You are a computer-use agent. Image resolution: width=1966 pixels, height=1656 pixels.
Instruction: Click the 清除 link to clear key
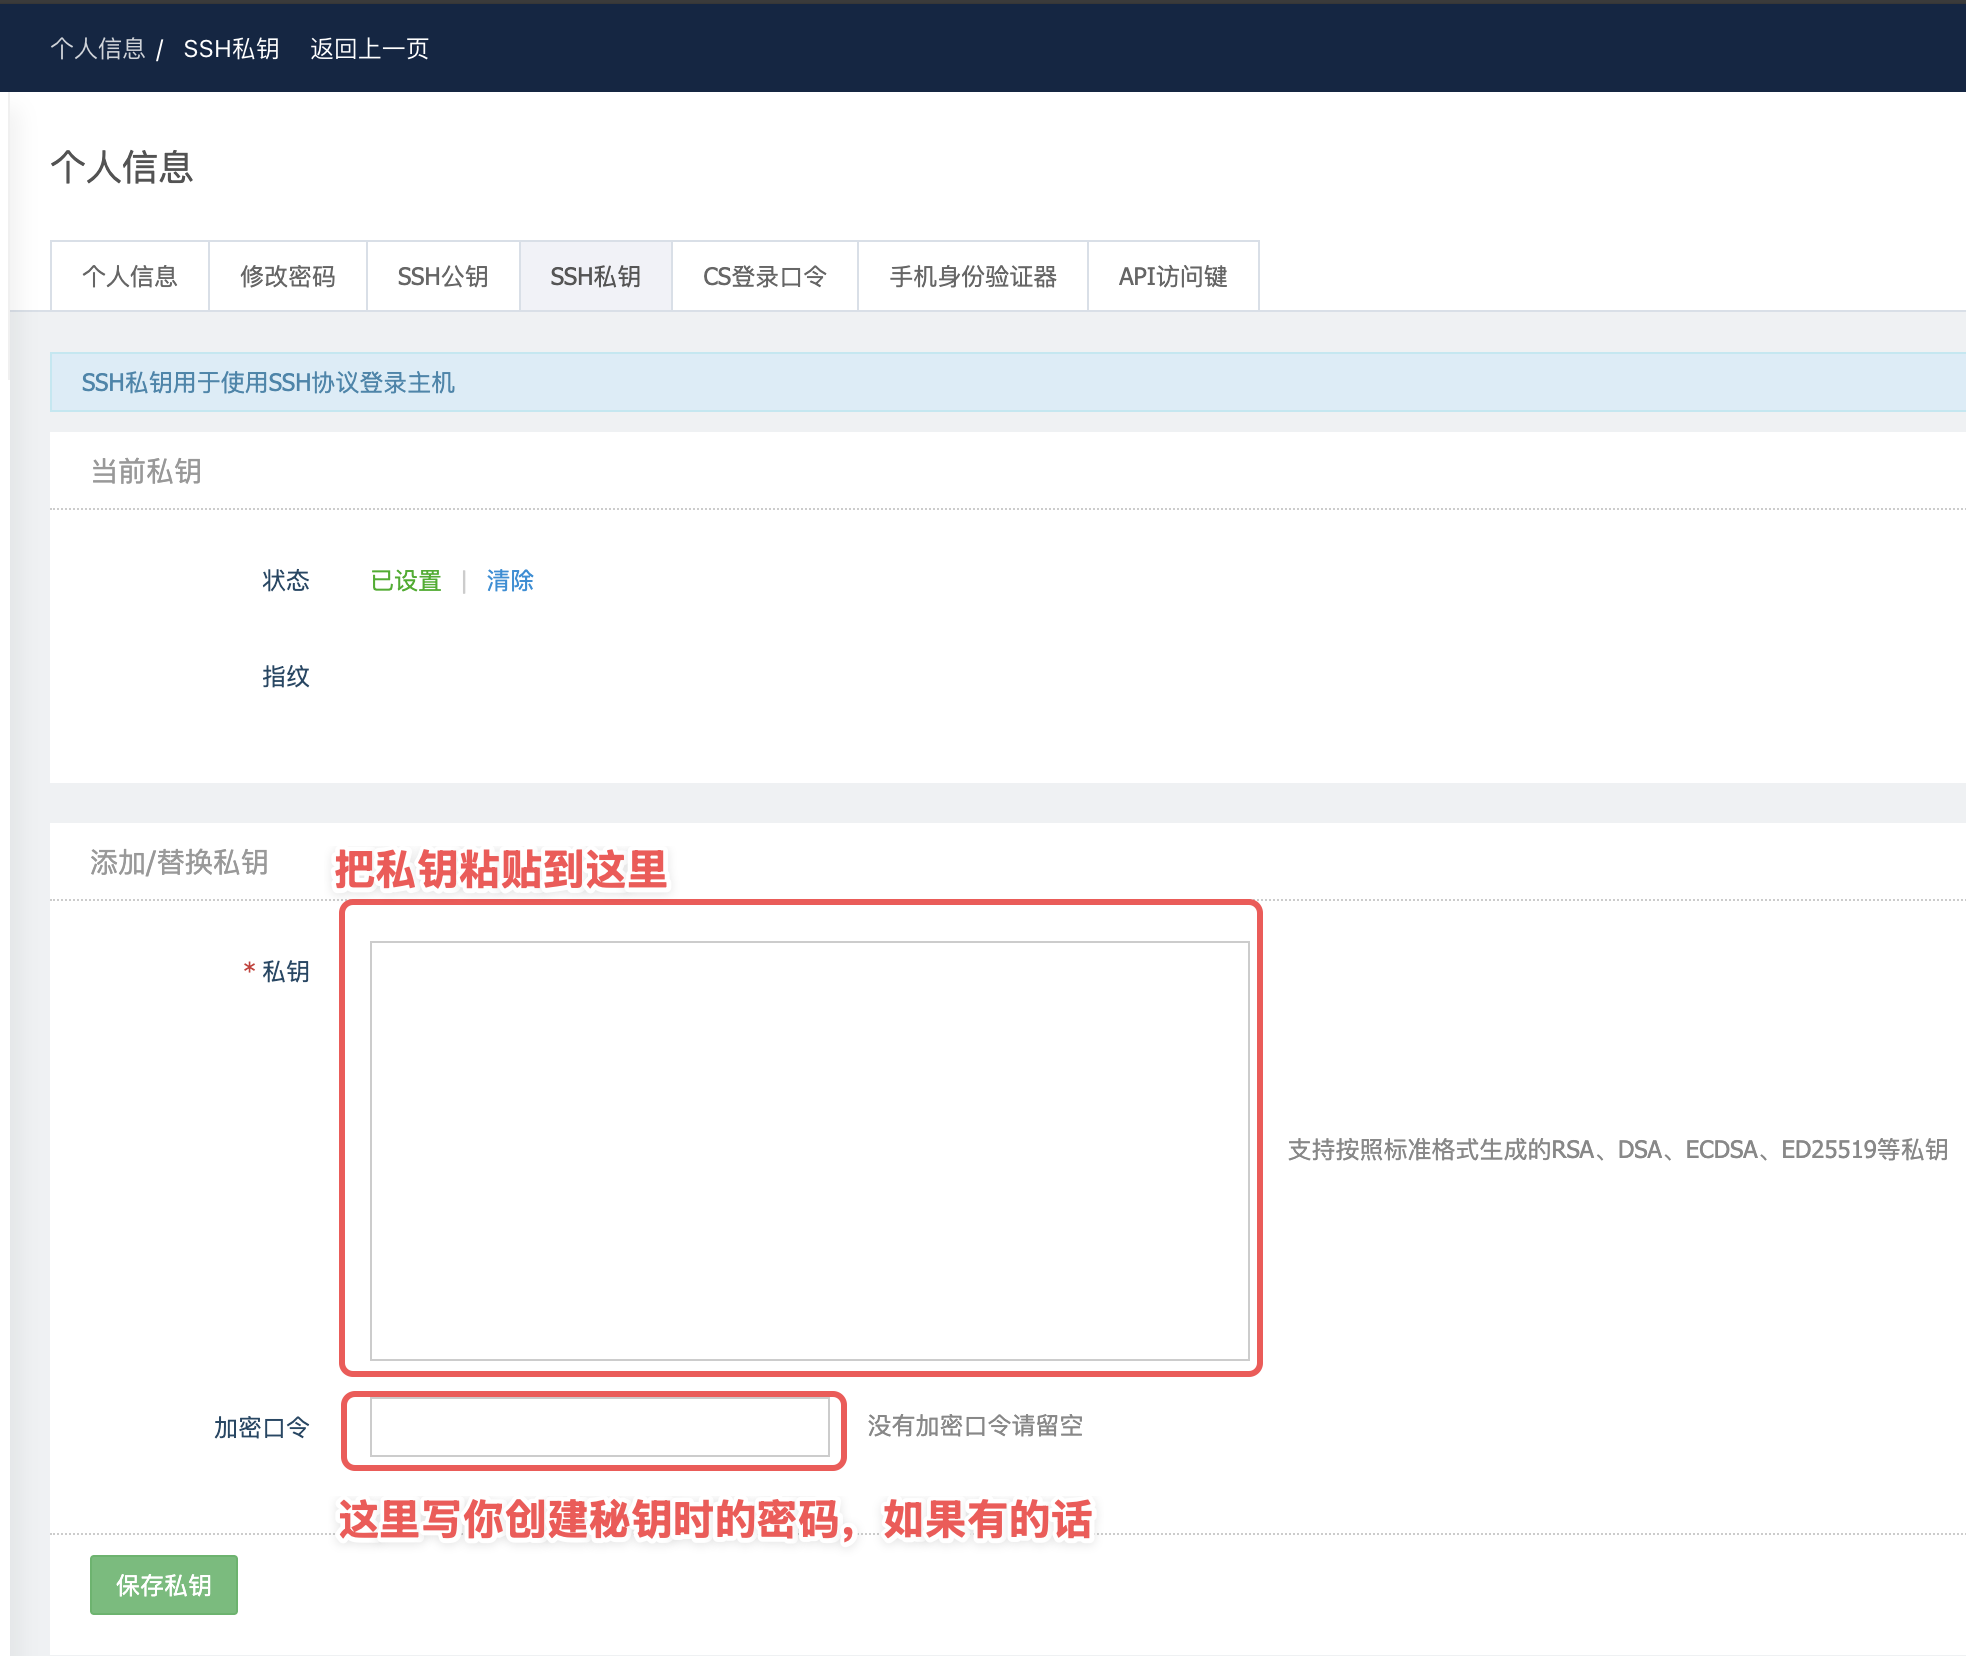[x=510, y=581]
